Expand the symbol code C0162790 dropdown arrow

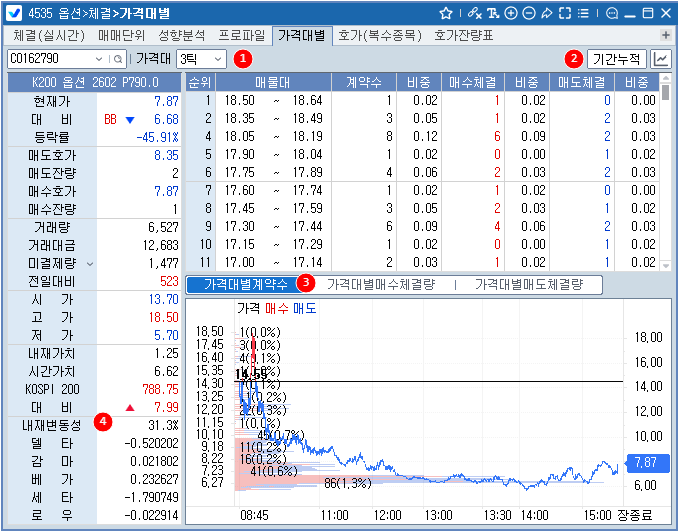(101, 59)
